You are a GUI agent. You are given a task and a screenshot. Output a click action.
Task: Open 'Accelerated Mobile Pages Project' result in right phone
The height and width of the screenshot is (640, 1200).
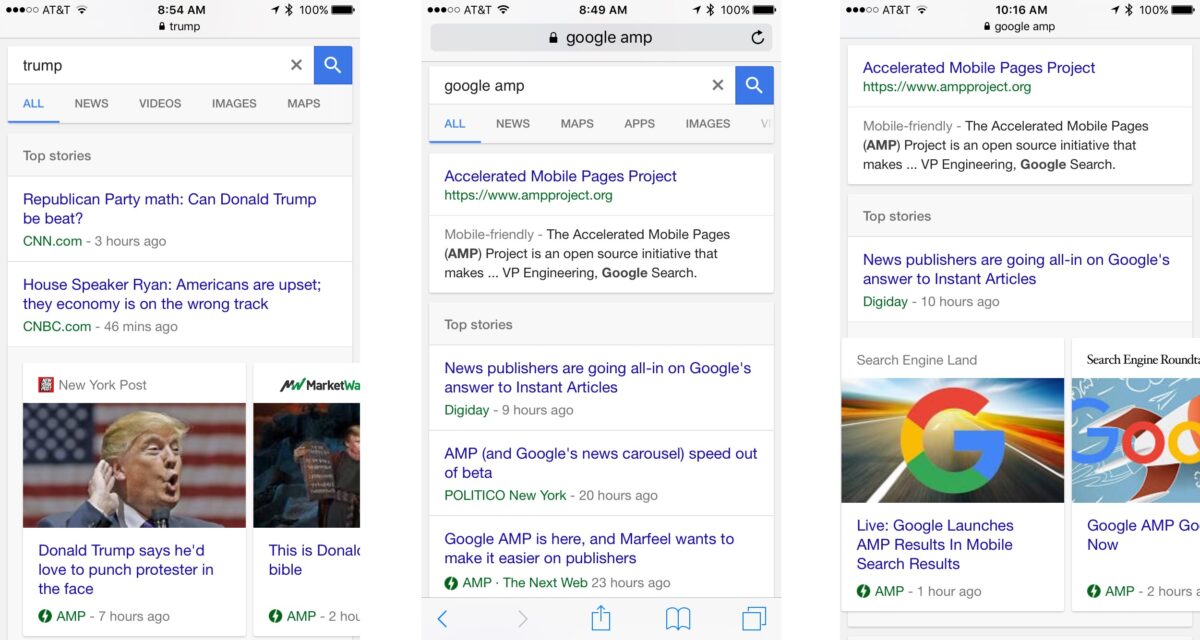[x=979, y=68]
